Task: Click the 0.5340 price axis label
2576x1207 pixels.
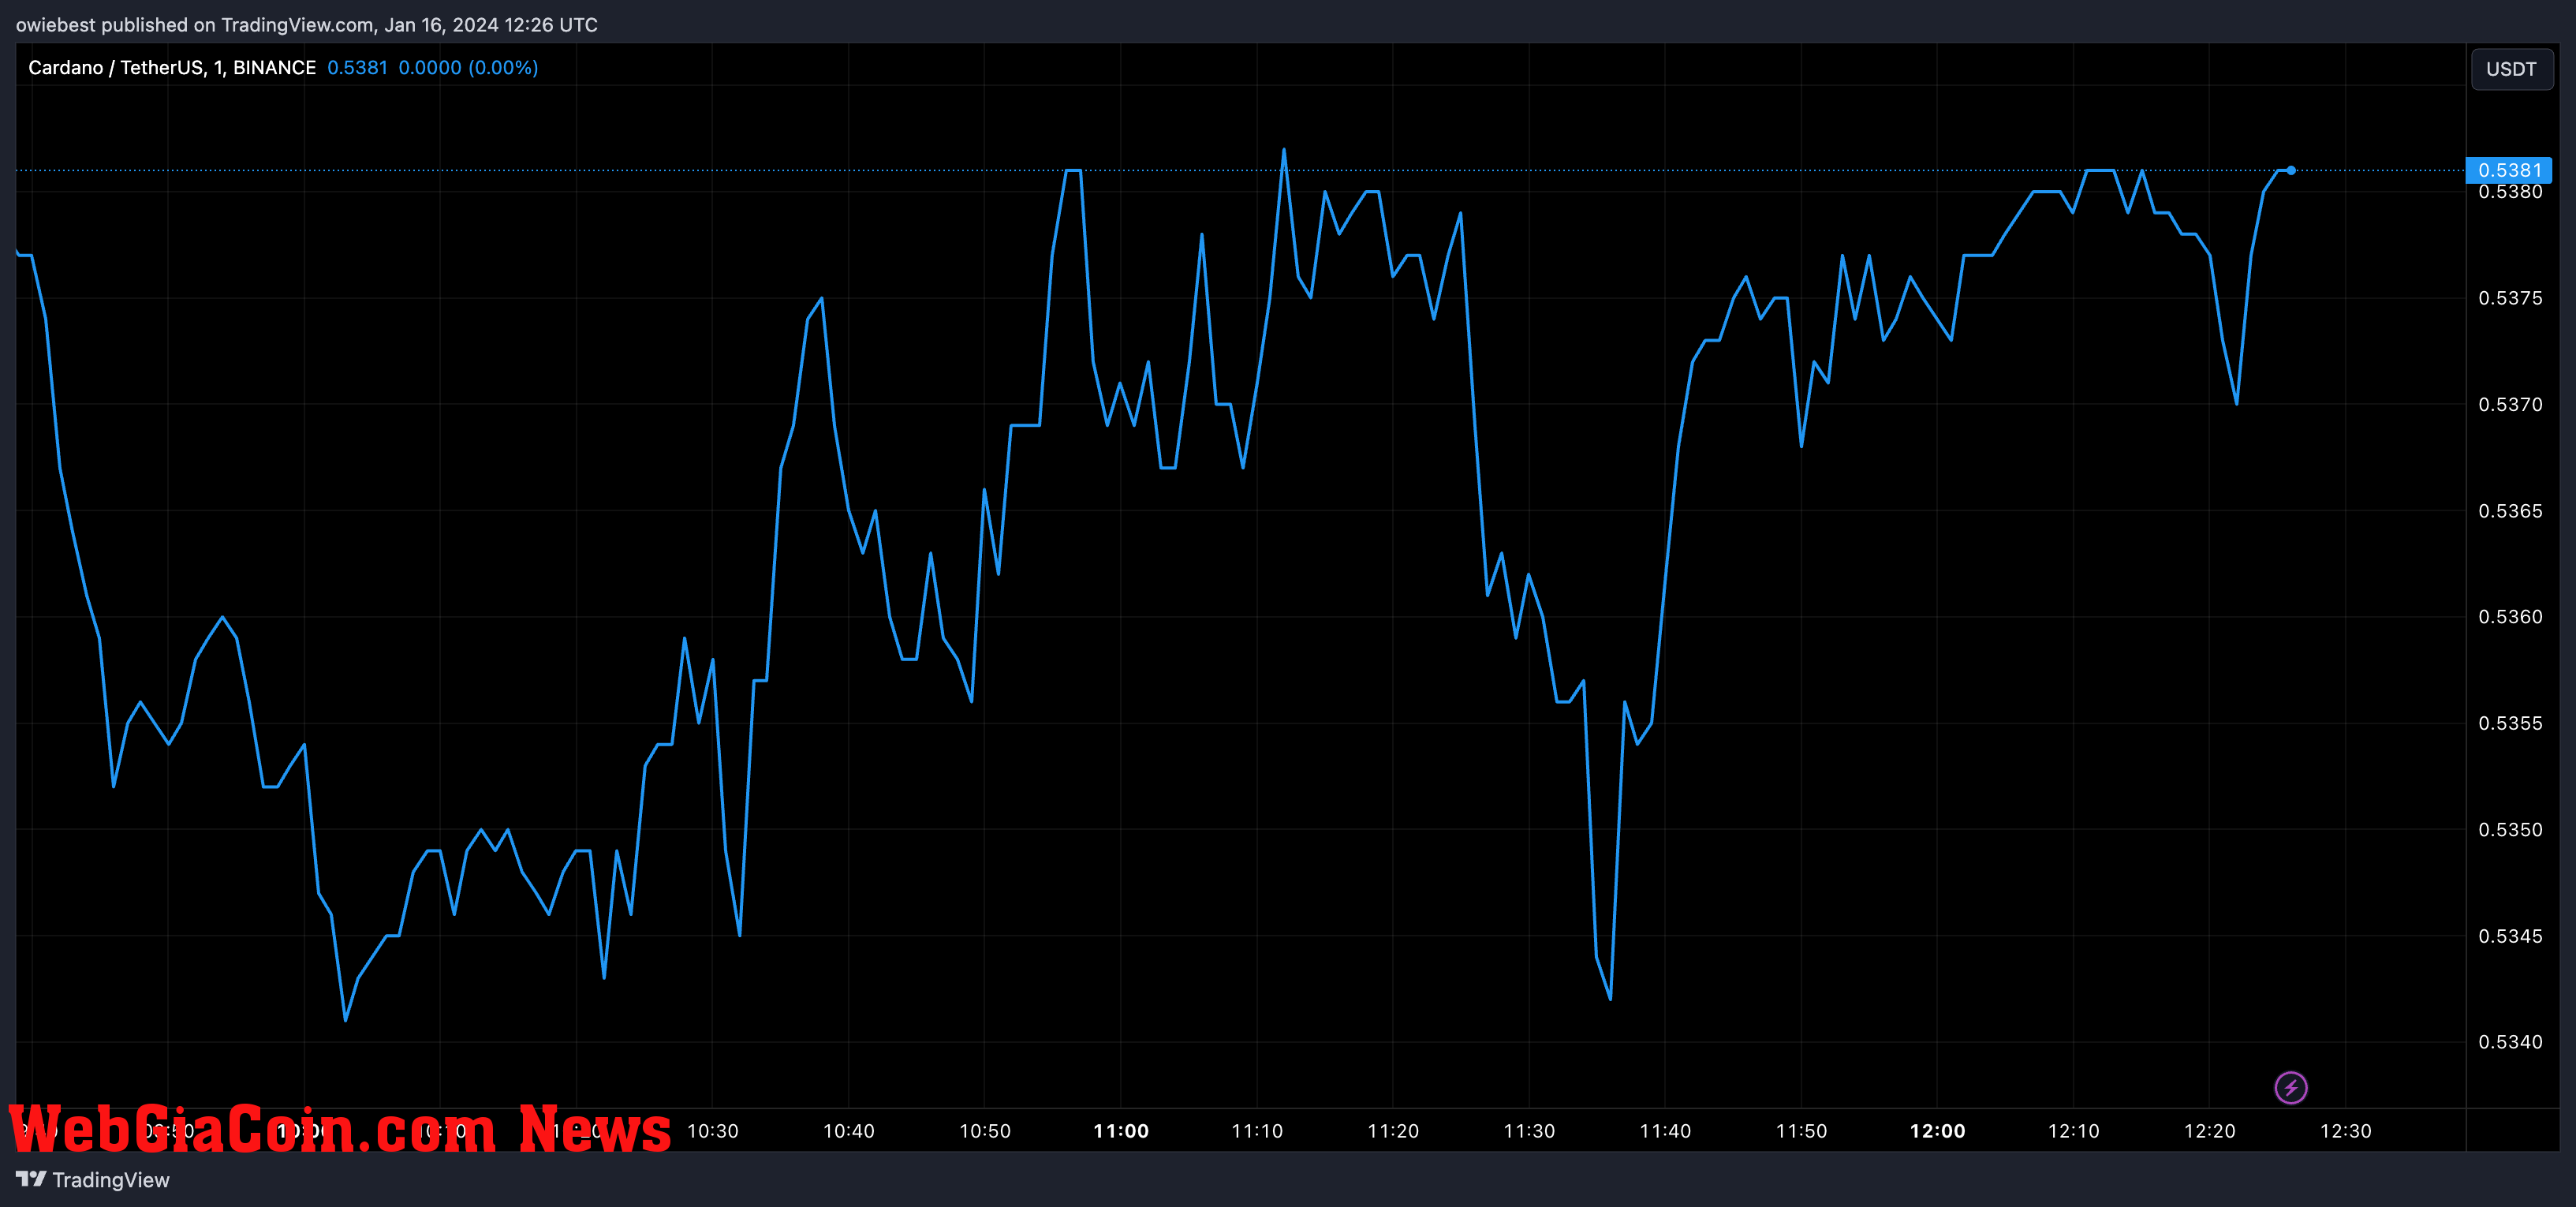Action: click(2510, 1042)
